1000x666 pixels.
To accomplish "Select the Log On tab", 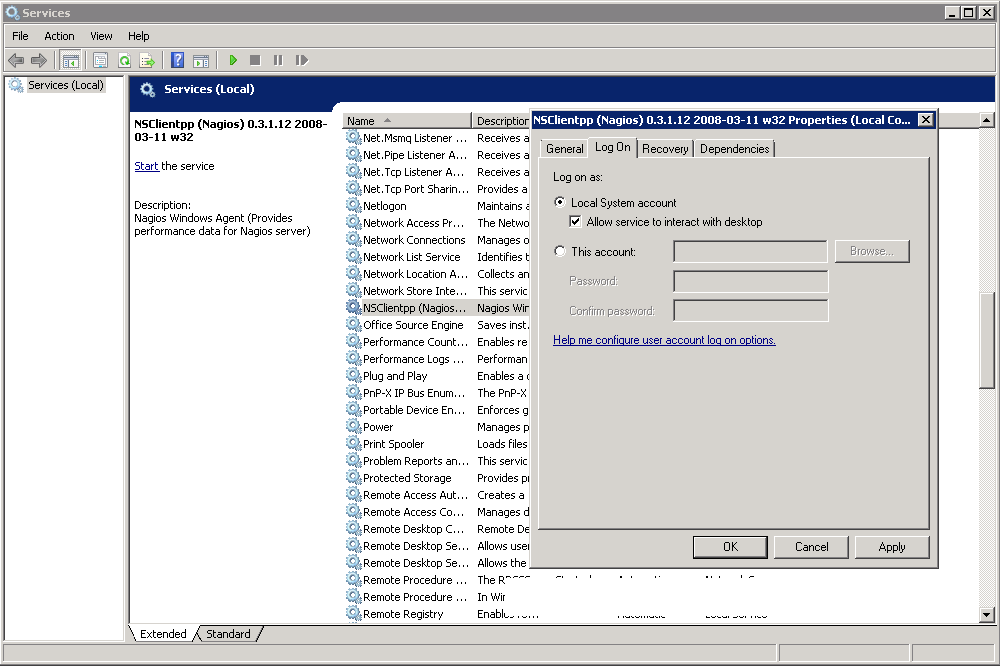I will 612,147.
